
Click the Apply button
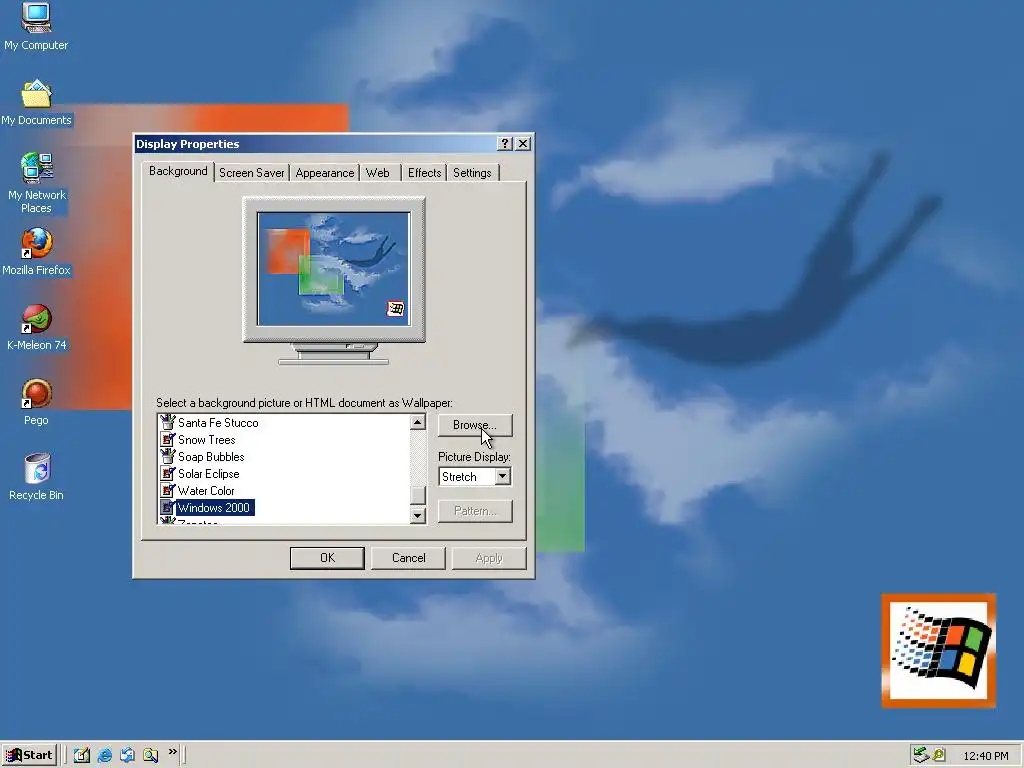488,558
